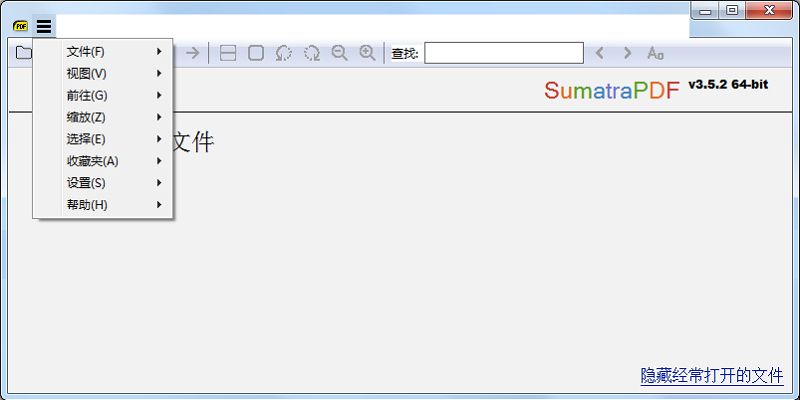This screenshot has height=400, width=800.
Task: Focus the 查找 search input field
Action: [x=503, y=53]
